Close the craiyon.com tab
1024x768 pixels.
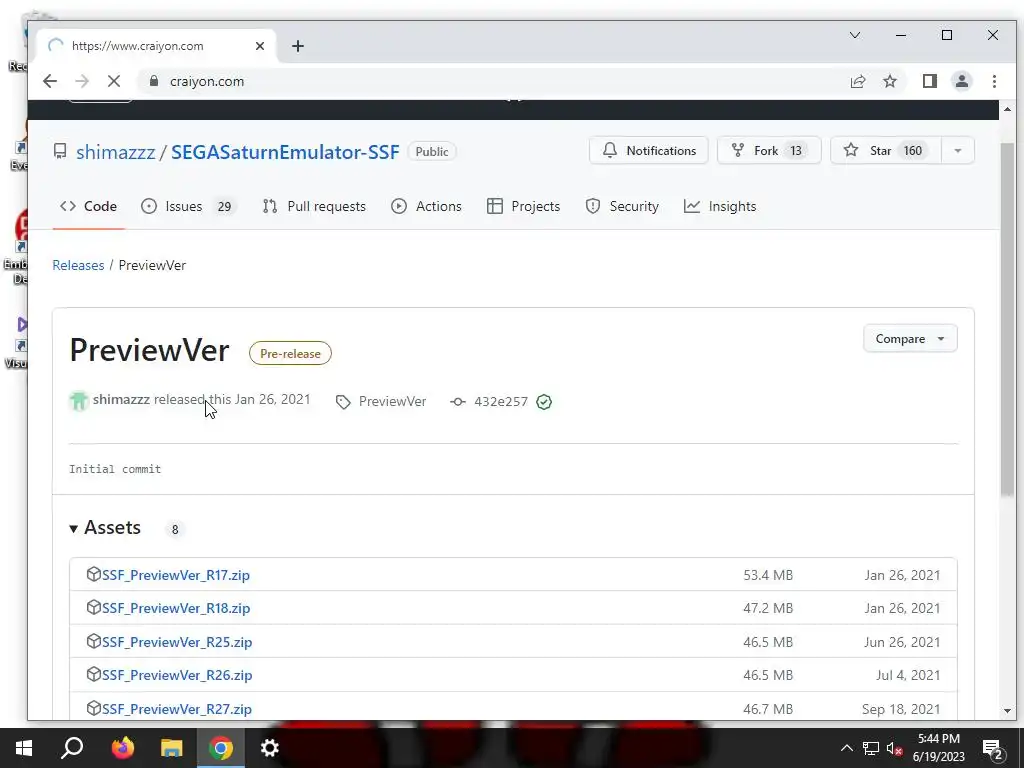point(259,46)
